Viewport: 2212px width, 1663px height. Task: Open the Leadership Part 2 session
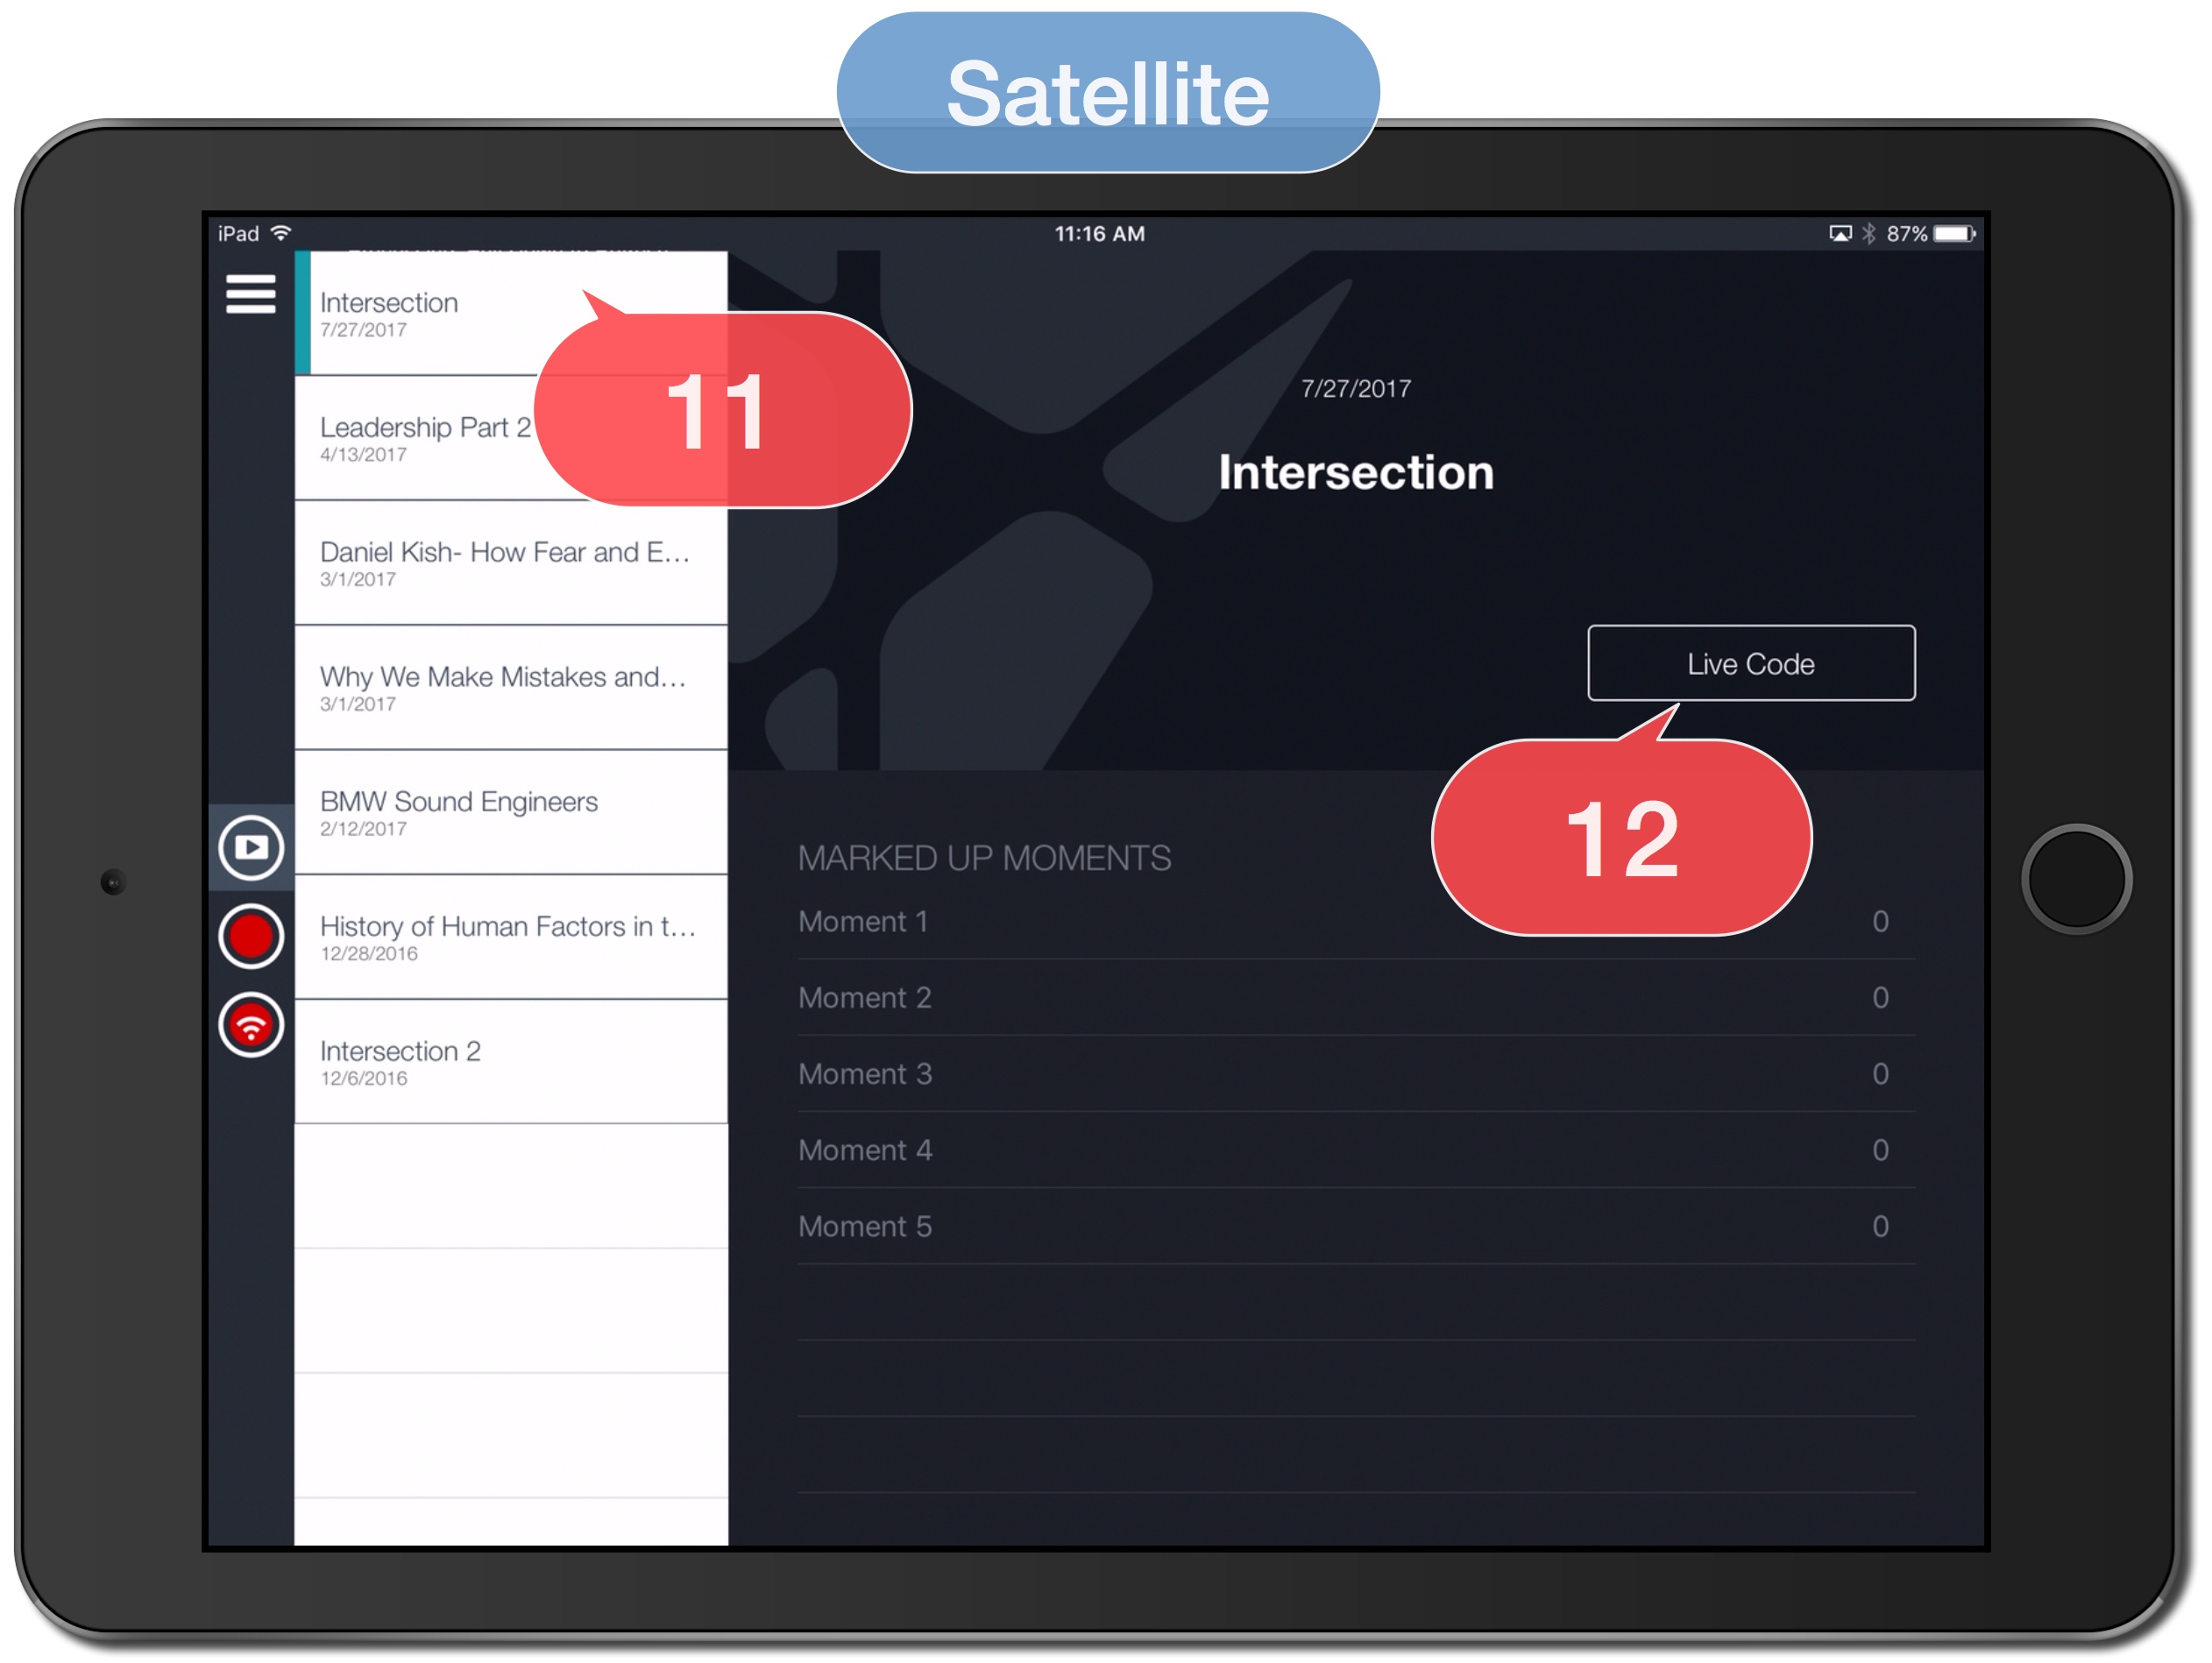pyautogui.click(x=425, y=438)
